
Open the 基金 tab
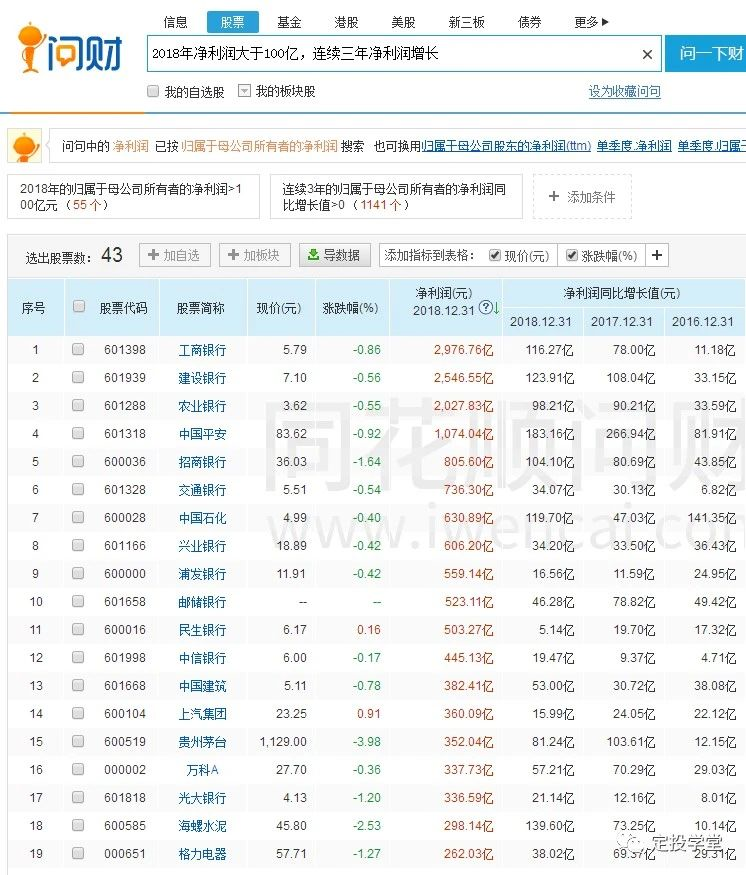(x=289, y=22)
